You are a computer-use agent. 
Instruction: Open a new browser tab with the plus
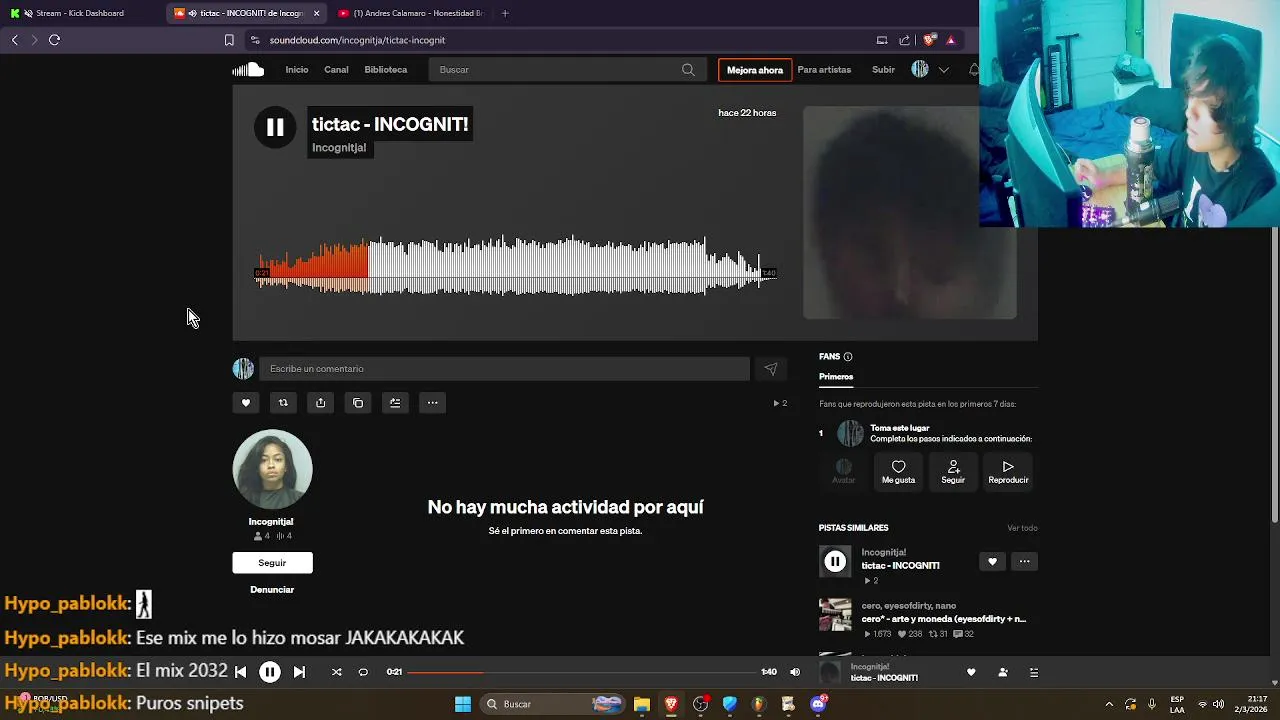click(x=505, y=13)
